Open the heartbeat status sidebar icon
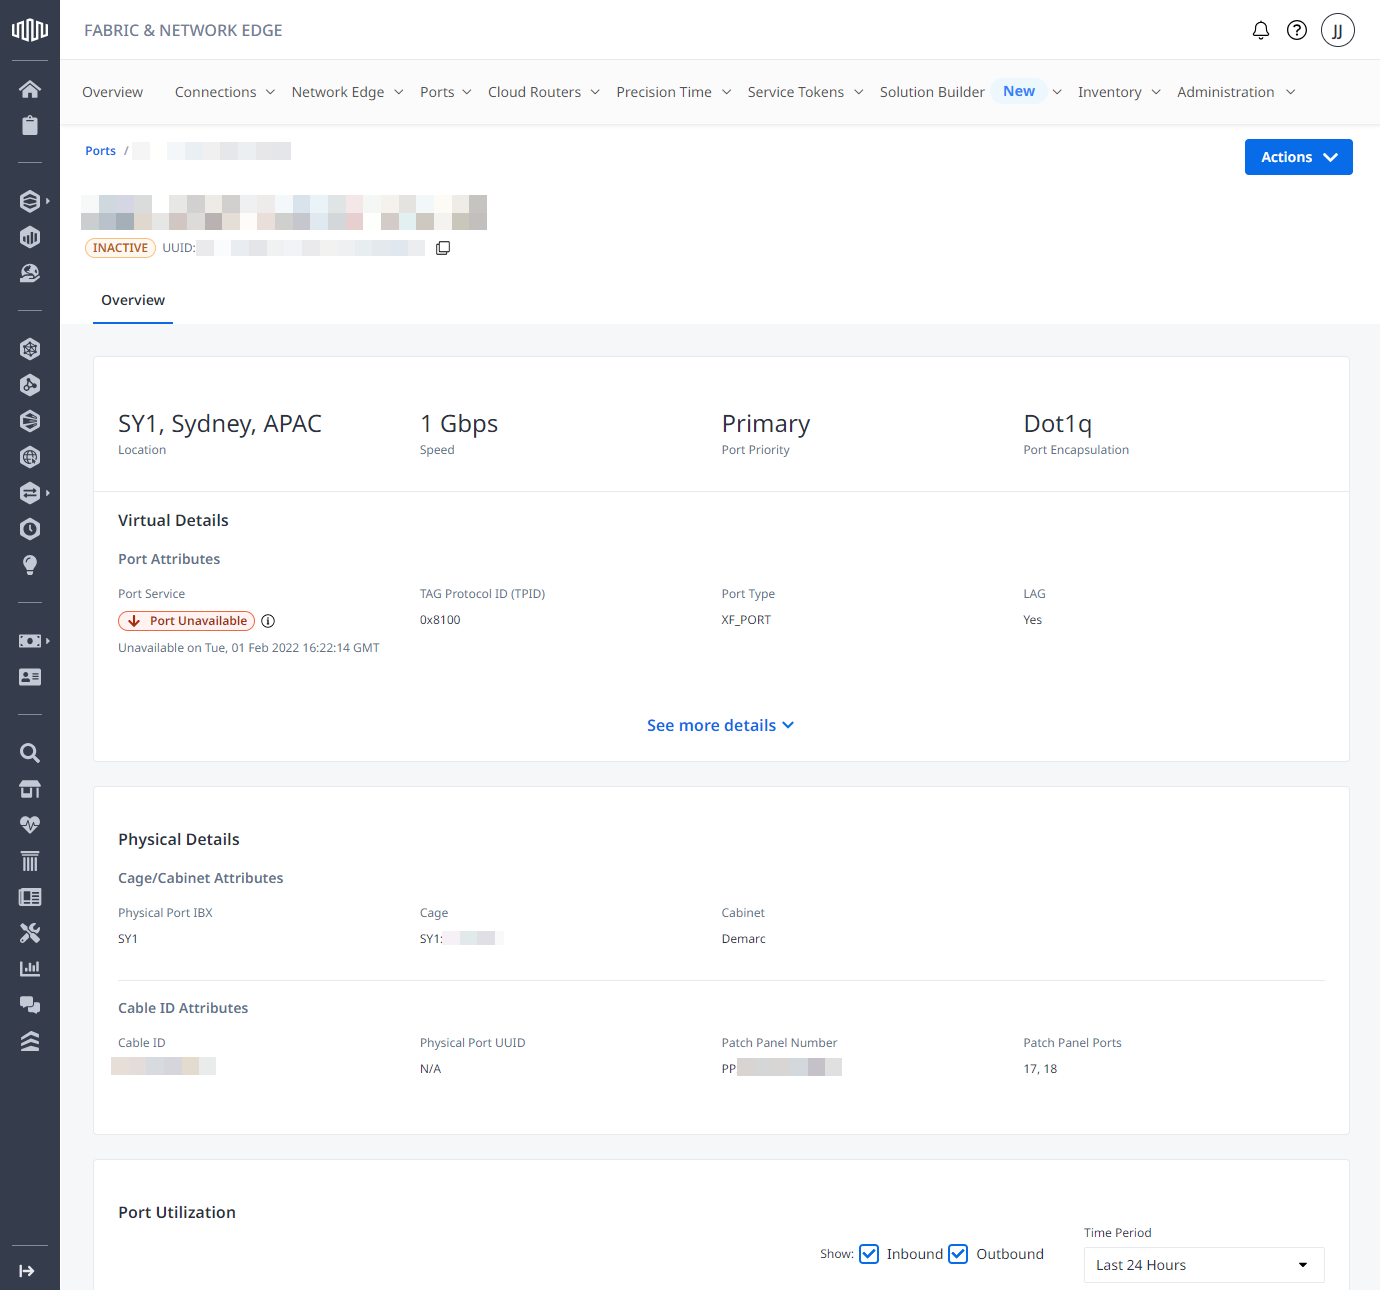This screenshot has width=1380, height=1290. pos(30,825)
